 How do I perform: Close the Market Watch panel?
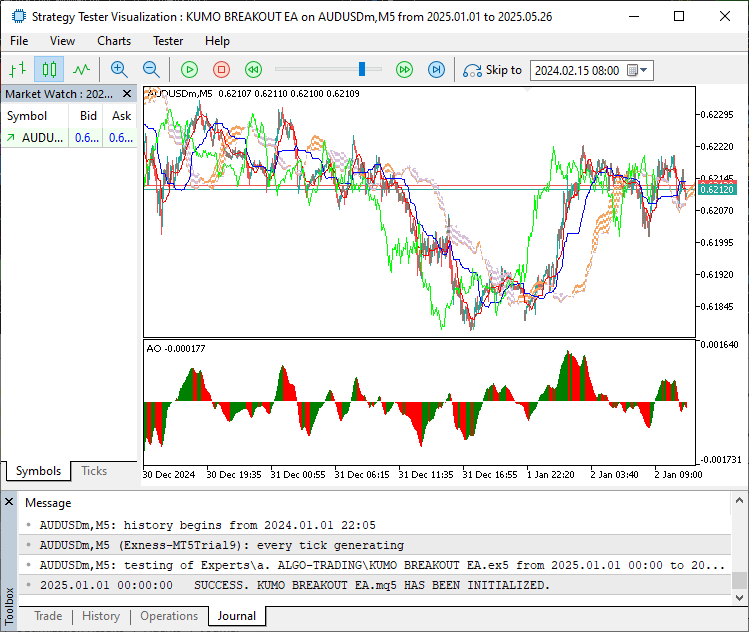coord(128,93)
